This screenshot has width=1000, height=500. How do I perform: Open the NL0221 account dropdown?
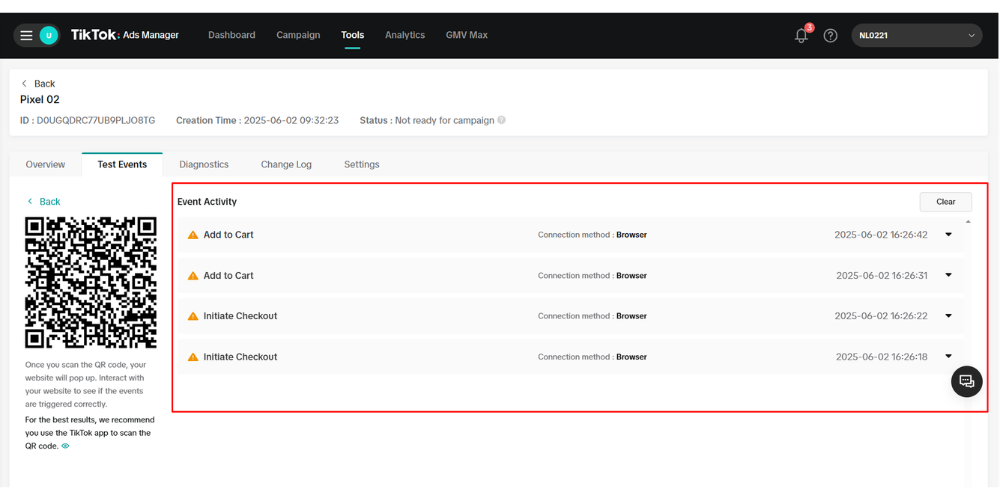[916, 36]
